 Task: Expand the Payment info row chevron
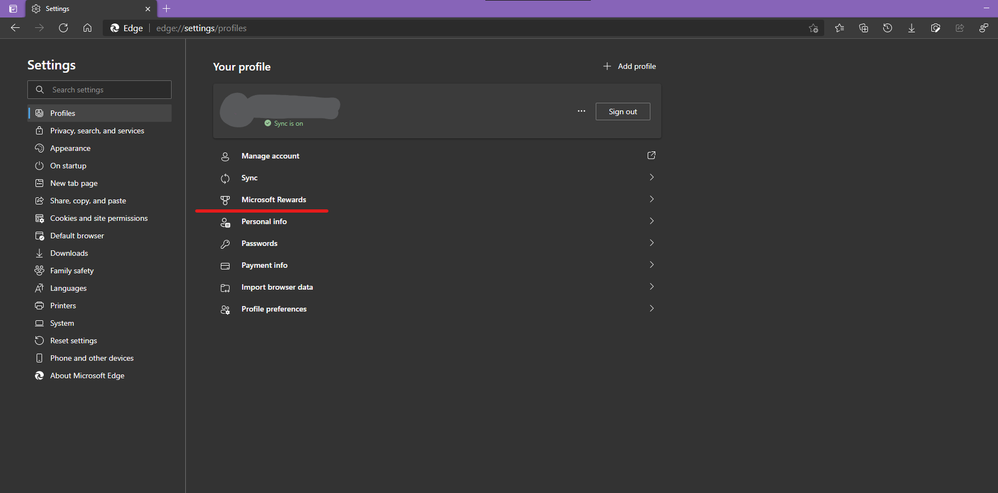pyautogui.click(x=651, y=265)
